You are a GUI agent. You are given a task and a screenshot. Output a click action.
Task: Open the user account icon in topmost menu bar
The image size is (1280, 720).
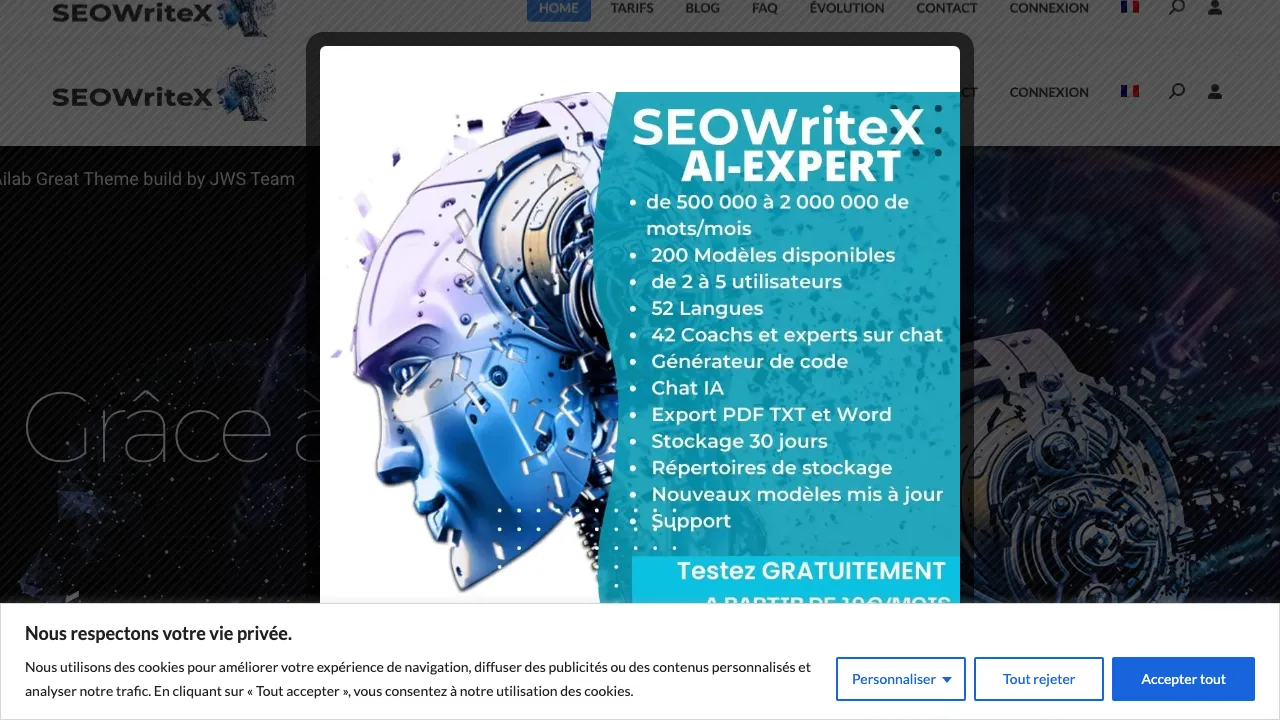pos(1215,8)
